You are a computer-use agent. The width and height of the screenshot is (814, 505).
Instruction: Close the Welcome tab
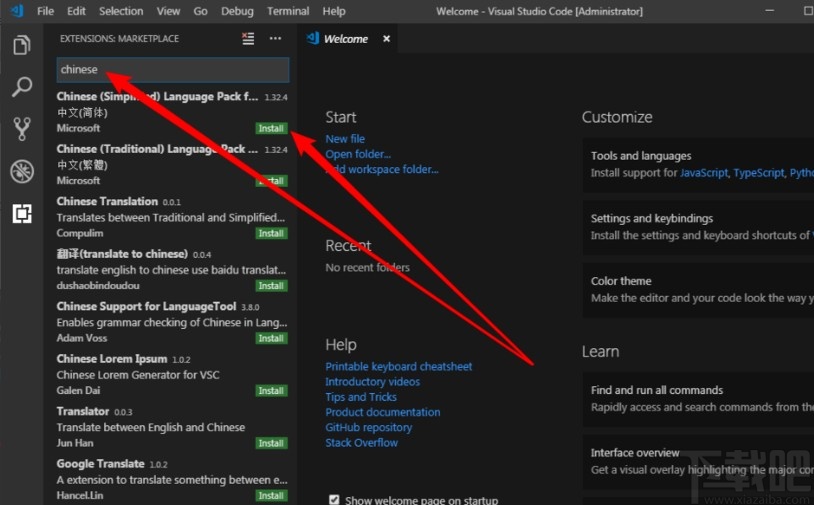point(386,39)
